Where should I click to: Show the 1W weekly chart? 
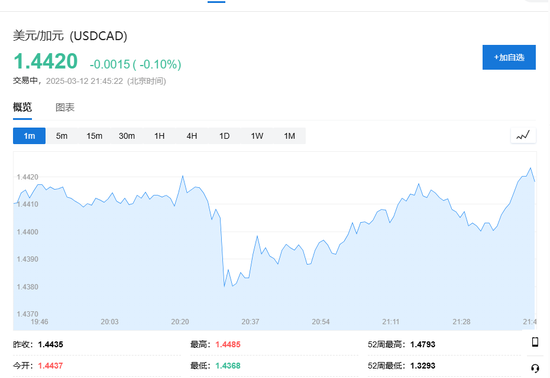[x=257, y=136]
